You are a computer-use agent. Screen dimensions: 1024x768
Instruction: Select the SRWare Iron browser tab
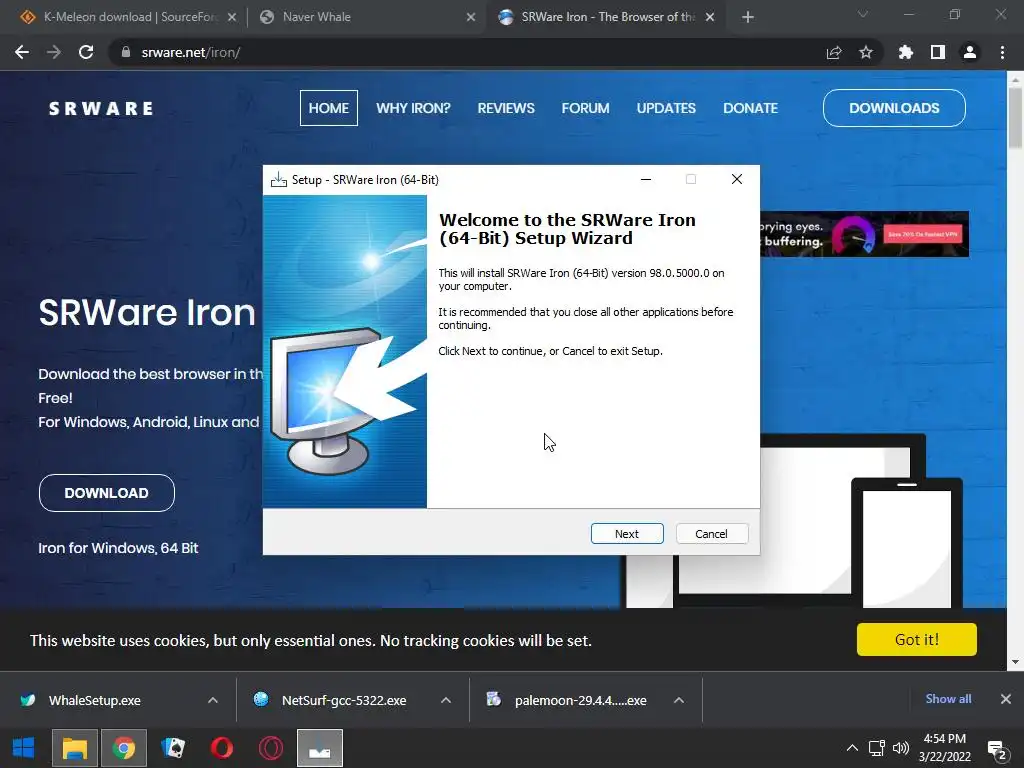(x=607, y=17)
